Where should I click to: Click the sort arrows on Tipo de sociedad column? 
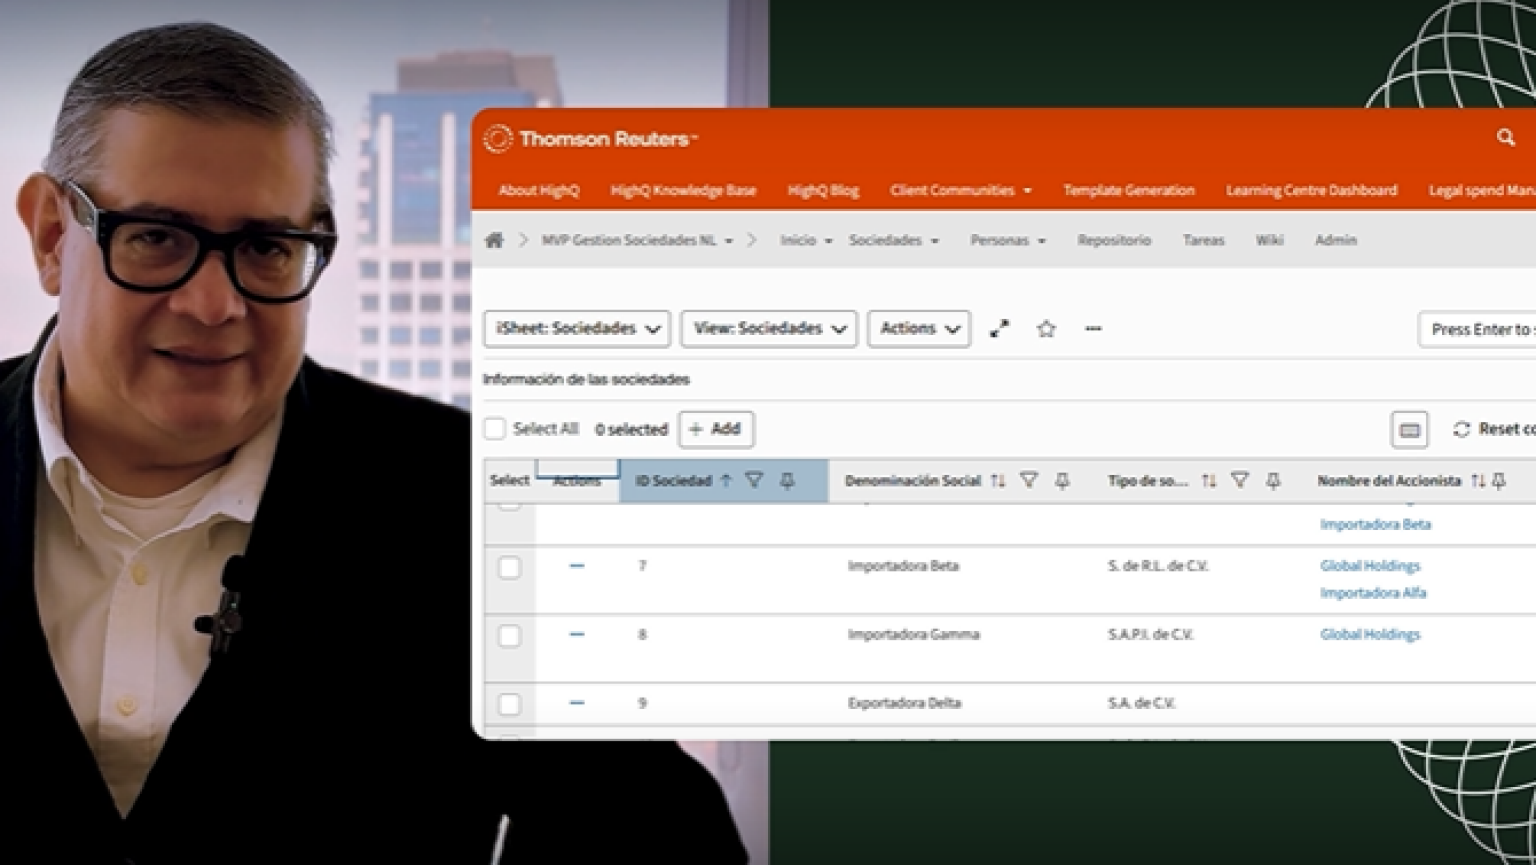click(1208, 480)
